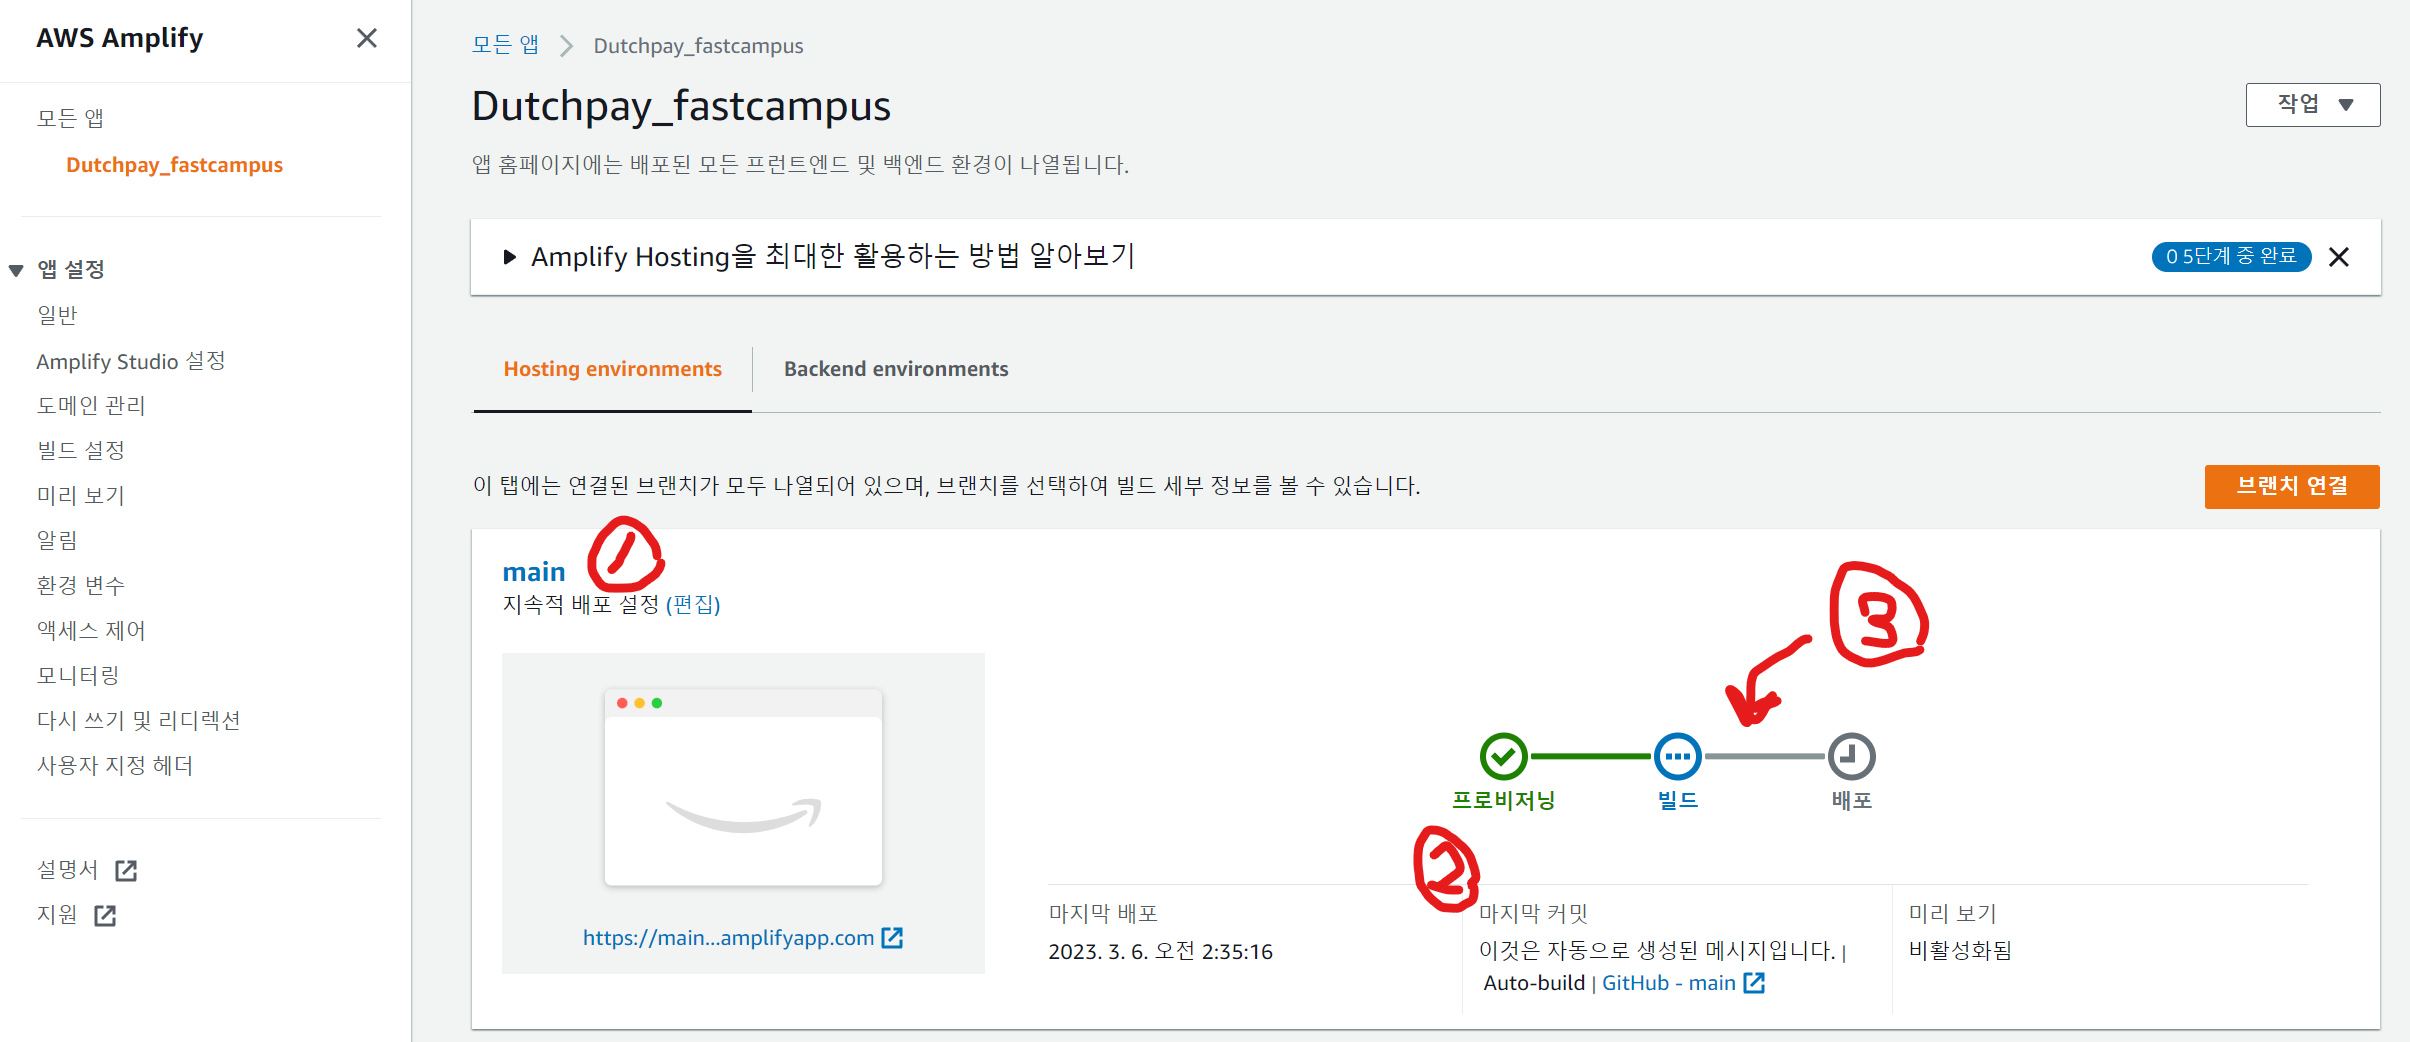Screen dimensions: 2410x1042
Task: Switch to Hosting environments tab
Action: [612, 369]
